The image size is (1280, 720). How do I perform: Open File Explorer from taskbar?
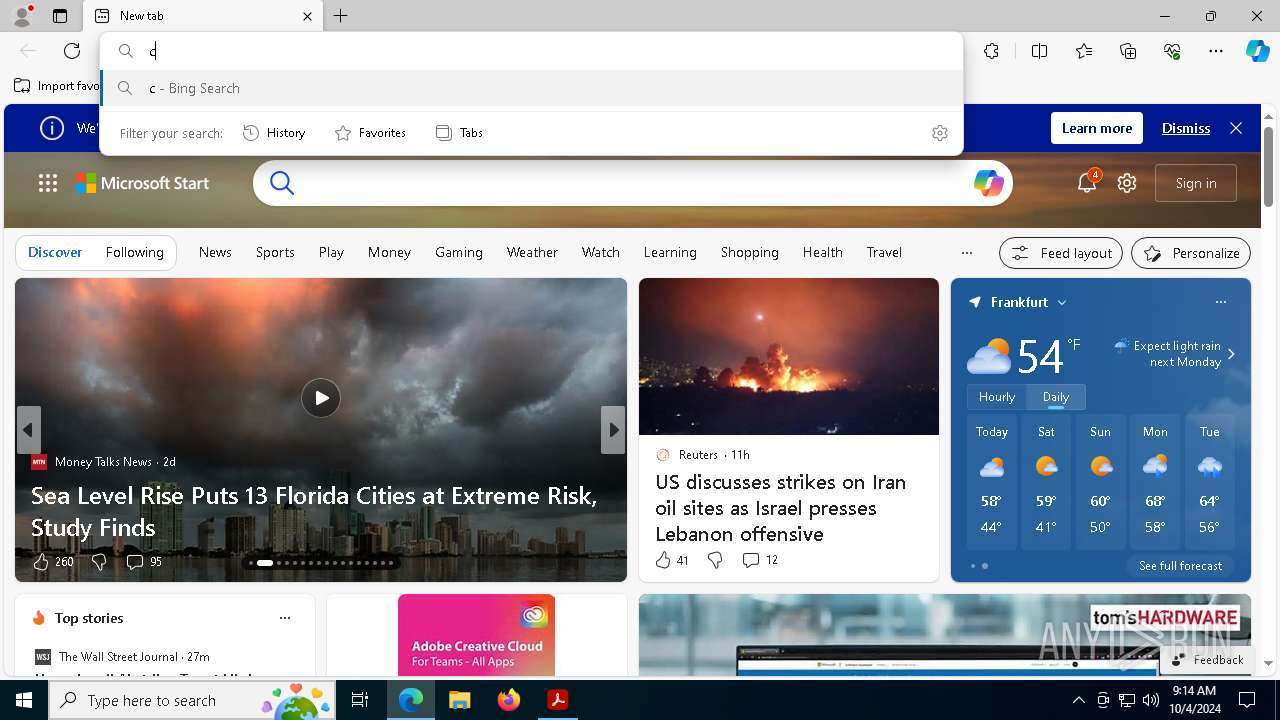tap(460, 700)
